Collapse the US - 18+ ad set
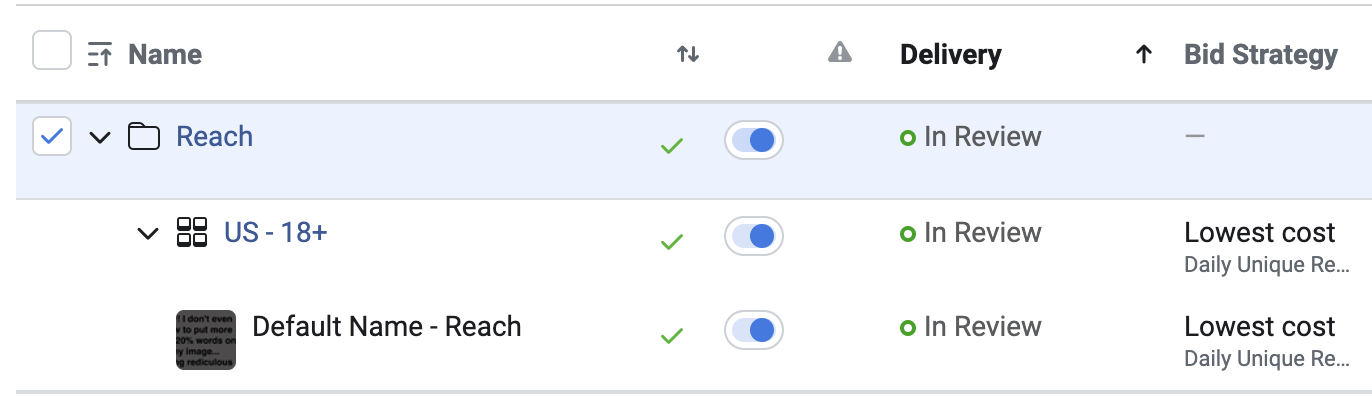 click(147, 234)
